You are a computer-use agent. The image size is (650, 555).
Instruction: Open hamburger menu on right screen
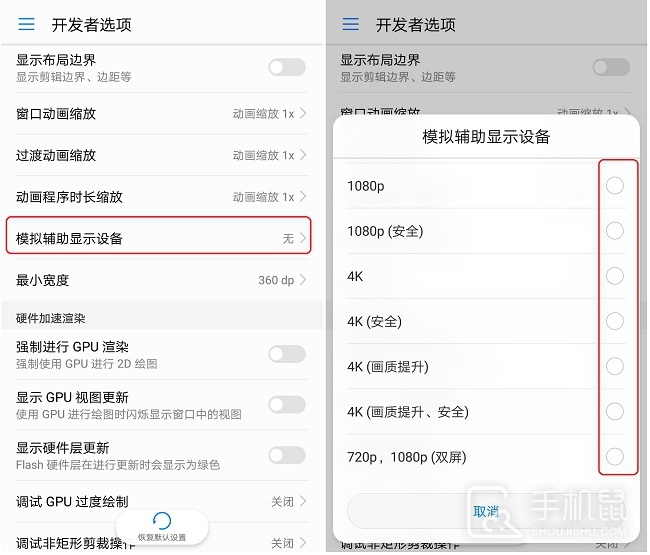point(351,24)
